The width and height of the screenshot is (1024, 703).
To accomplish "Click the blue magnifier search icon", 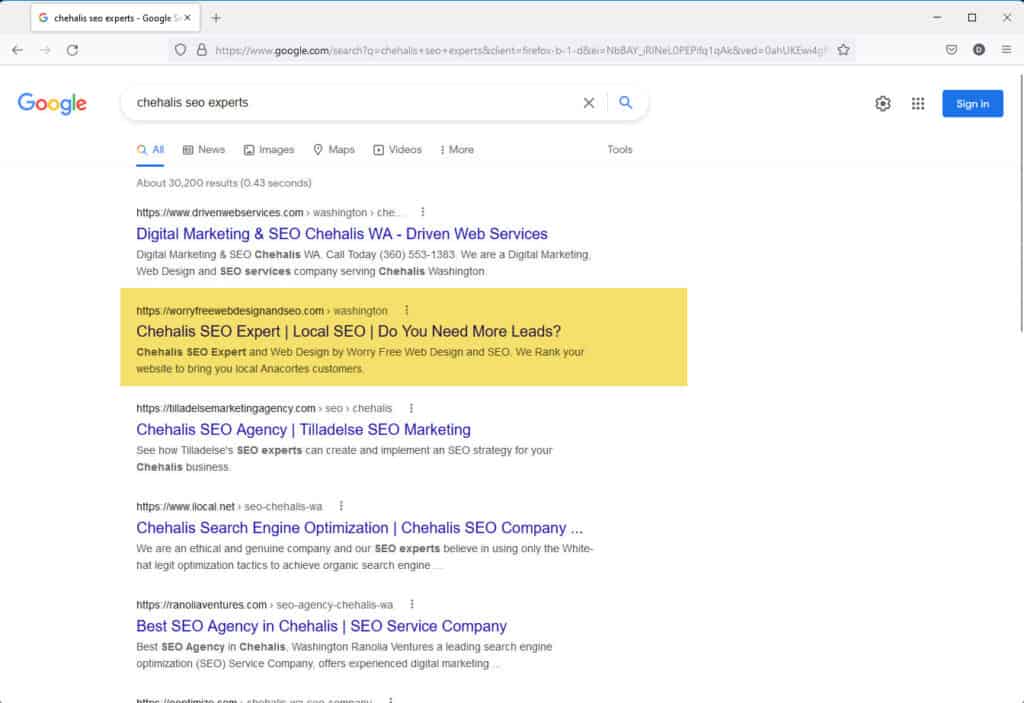I will pos(626,103).
